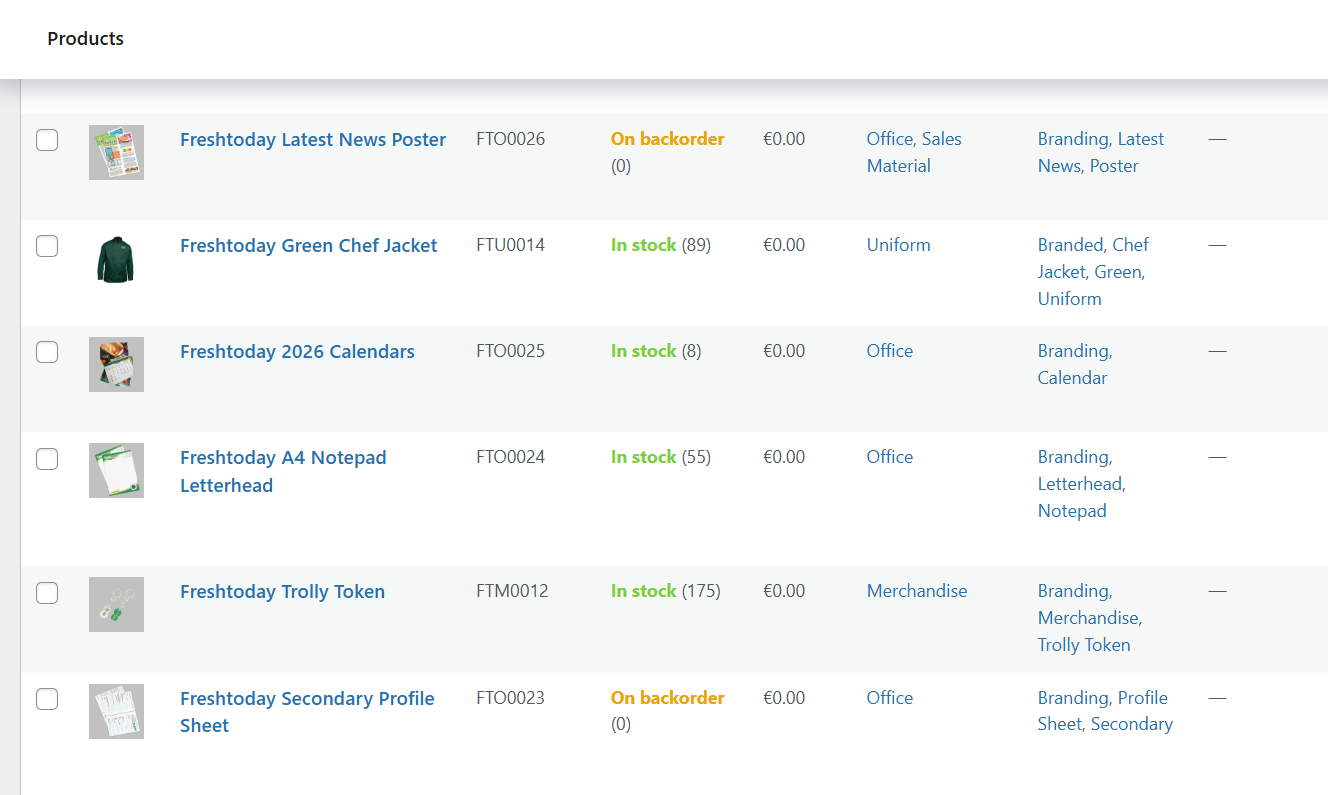Open the Freshtoday Latest News Poster product
Image resolution: width=1328 pixels, height=795 pixels.
point(313,139)
